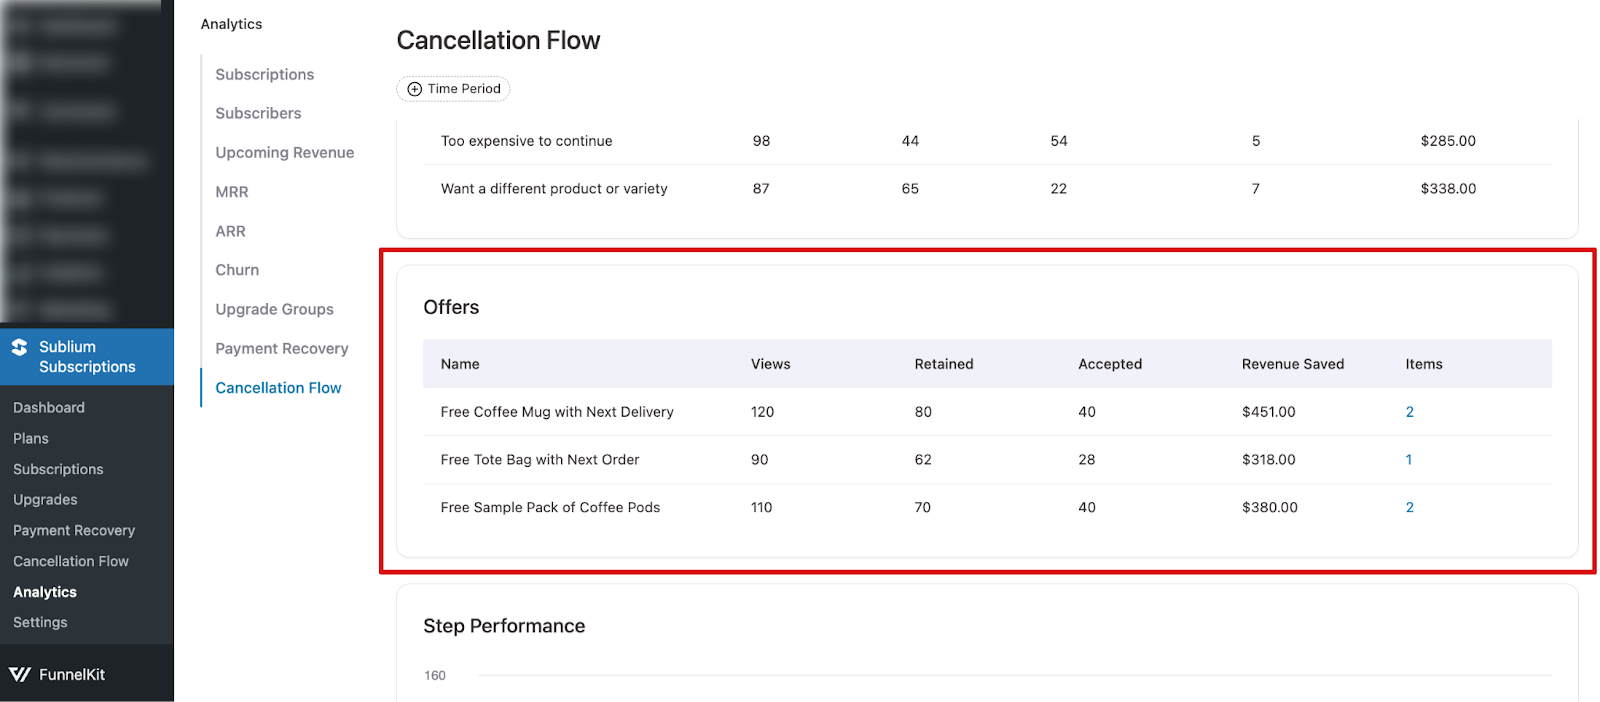1600x702 pixels.
Task: Open Analytics in the dark sidebar
Action: click(x=45, y=593)
